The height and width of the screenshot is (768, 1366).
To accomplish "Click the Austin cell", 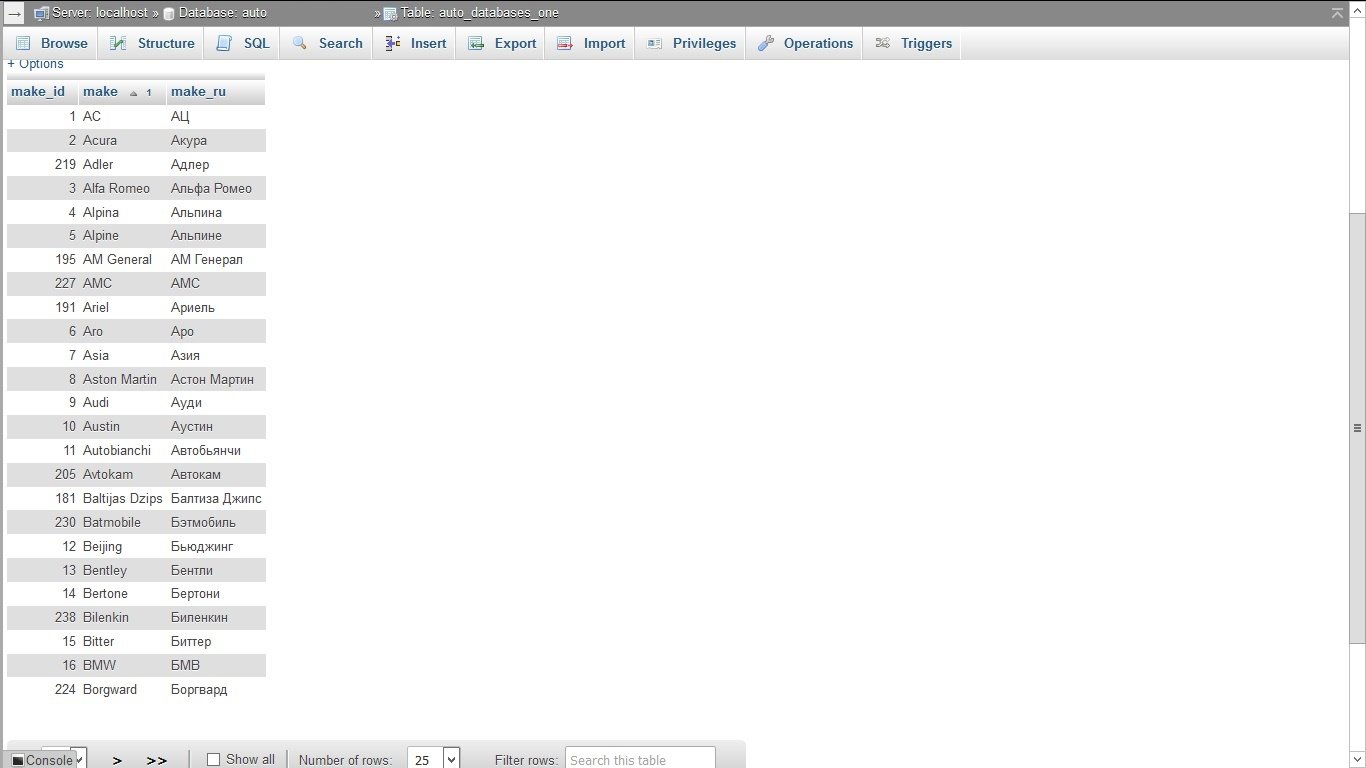I will click(x=122, y=427).
